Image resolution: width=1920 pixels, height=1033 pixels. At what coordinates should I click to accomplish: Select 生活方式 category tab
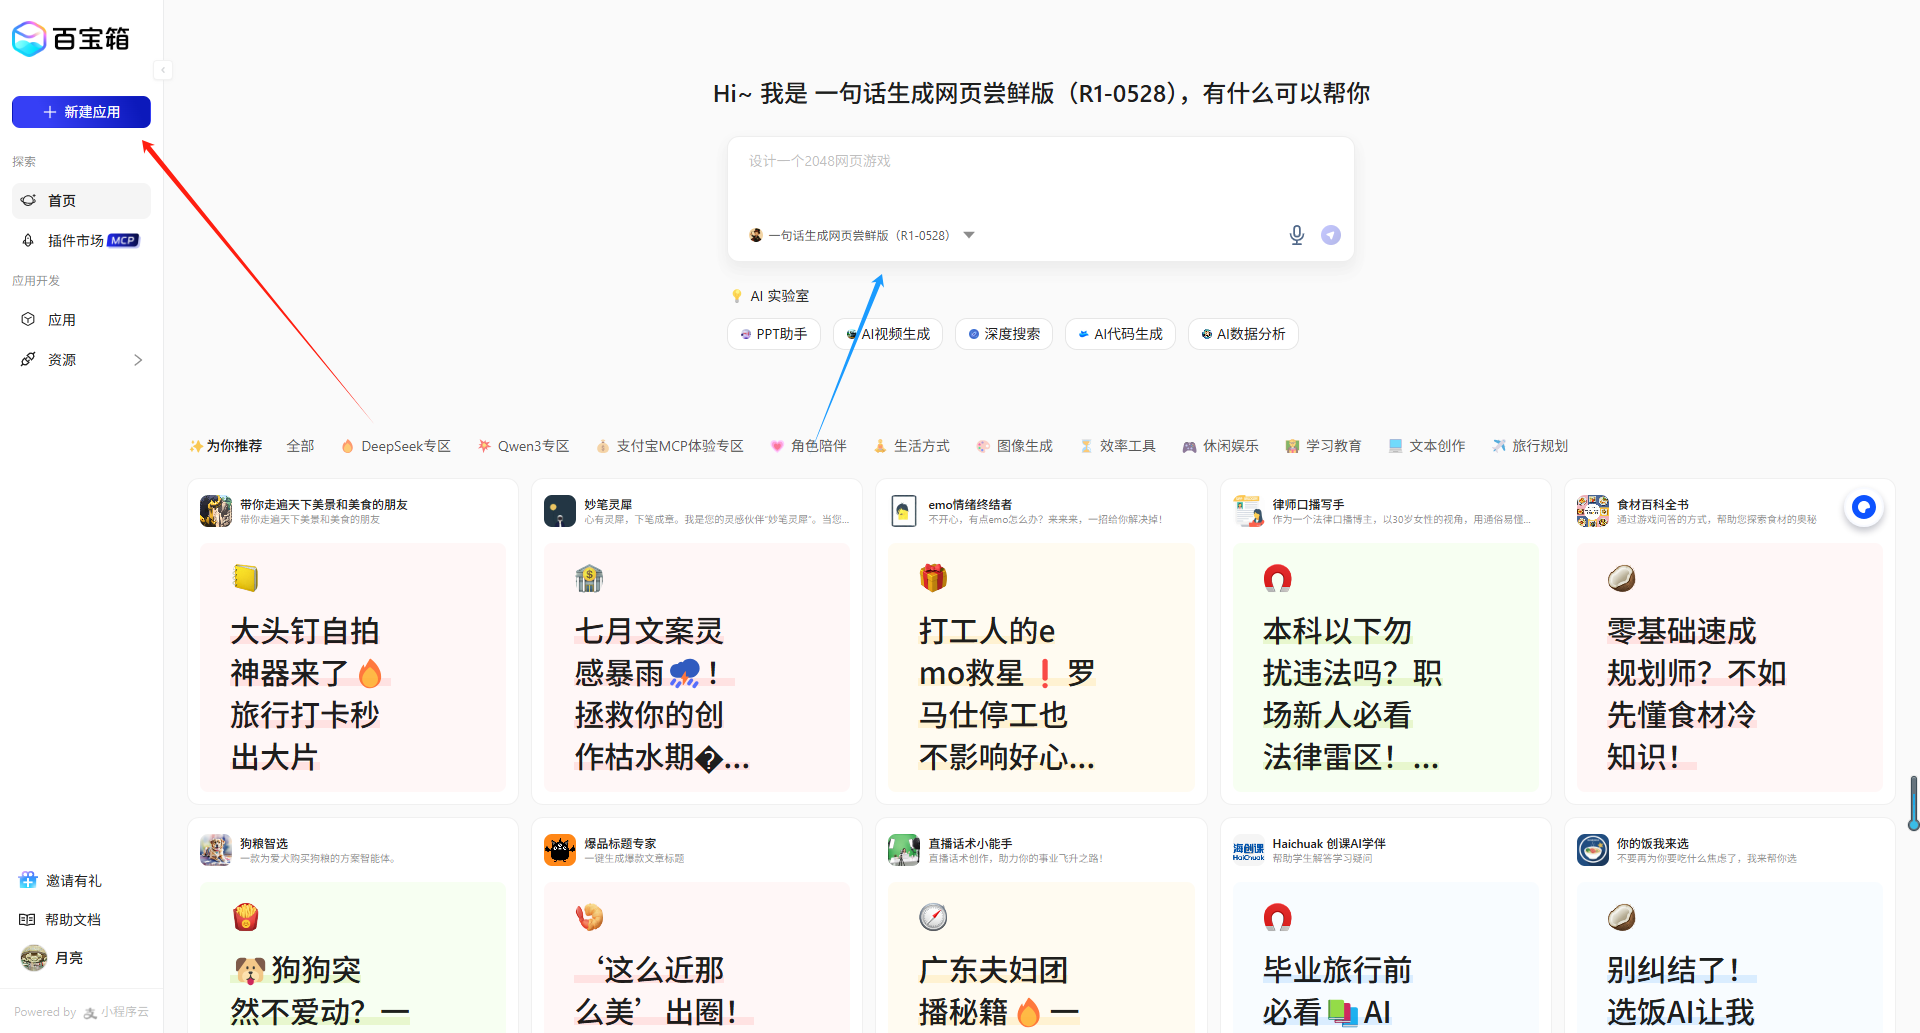[912, 446]
